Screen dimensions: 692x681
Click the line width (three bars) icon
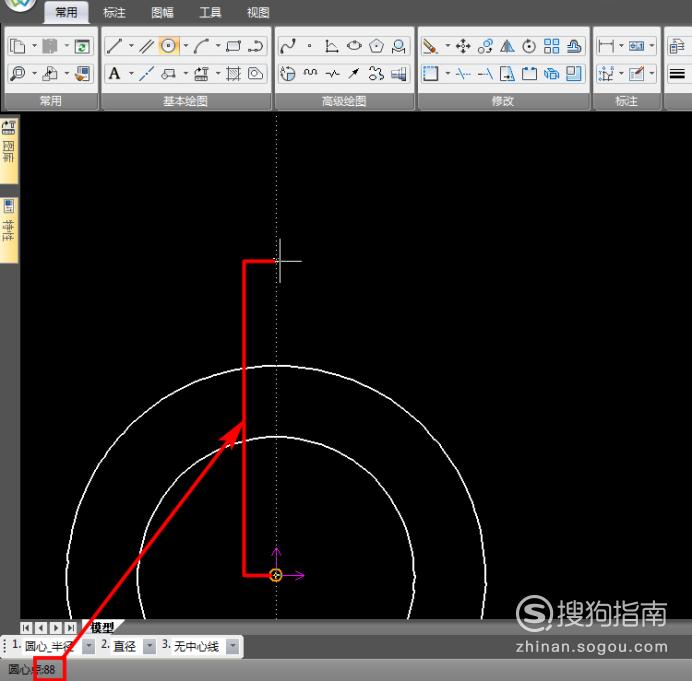pos(677,73)
